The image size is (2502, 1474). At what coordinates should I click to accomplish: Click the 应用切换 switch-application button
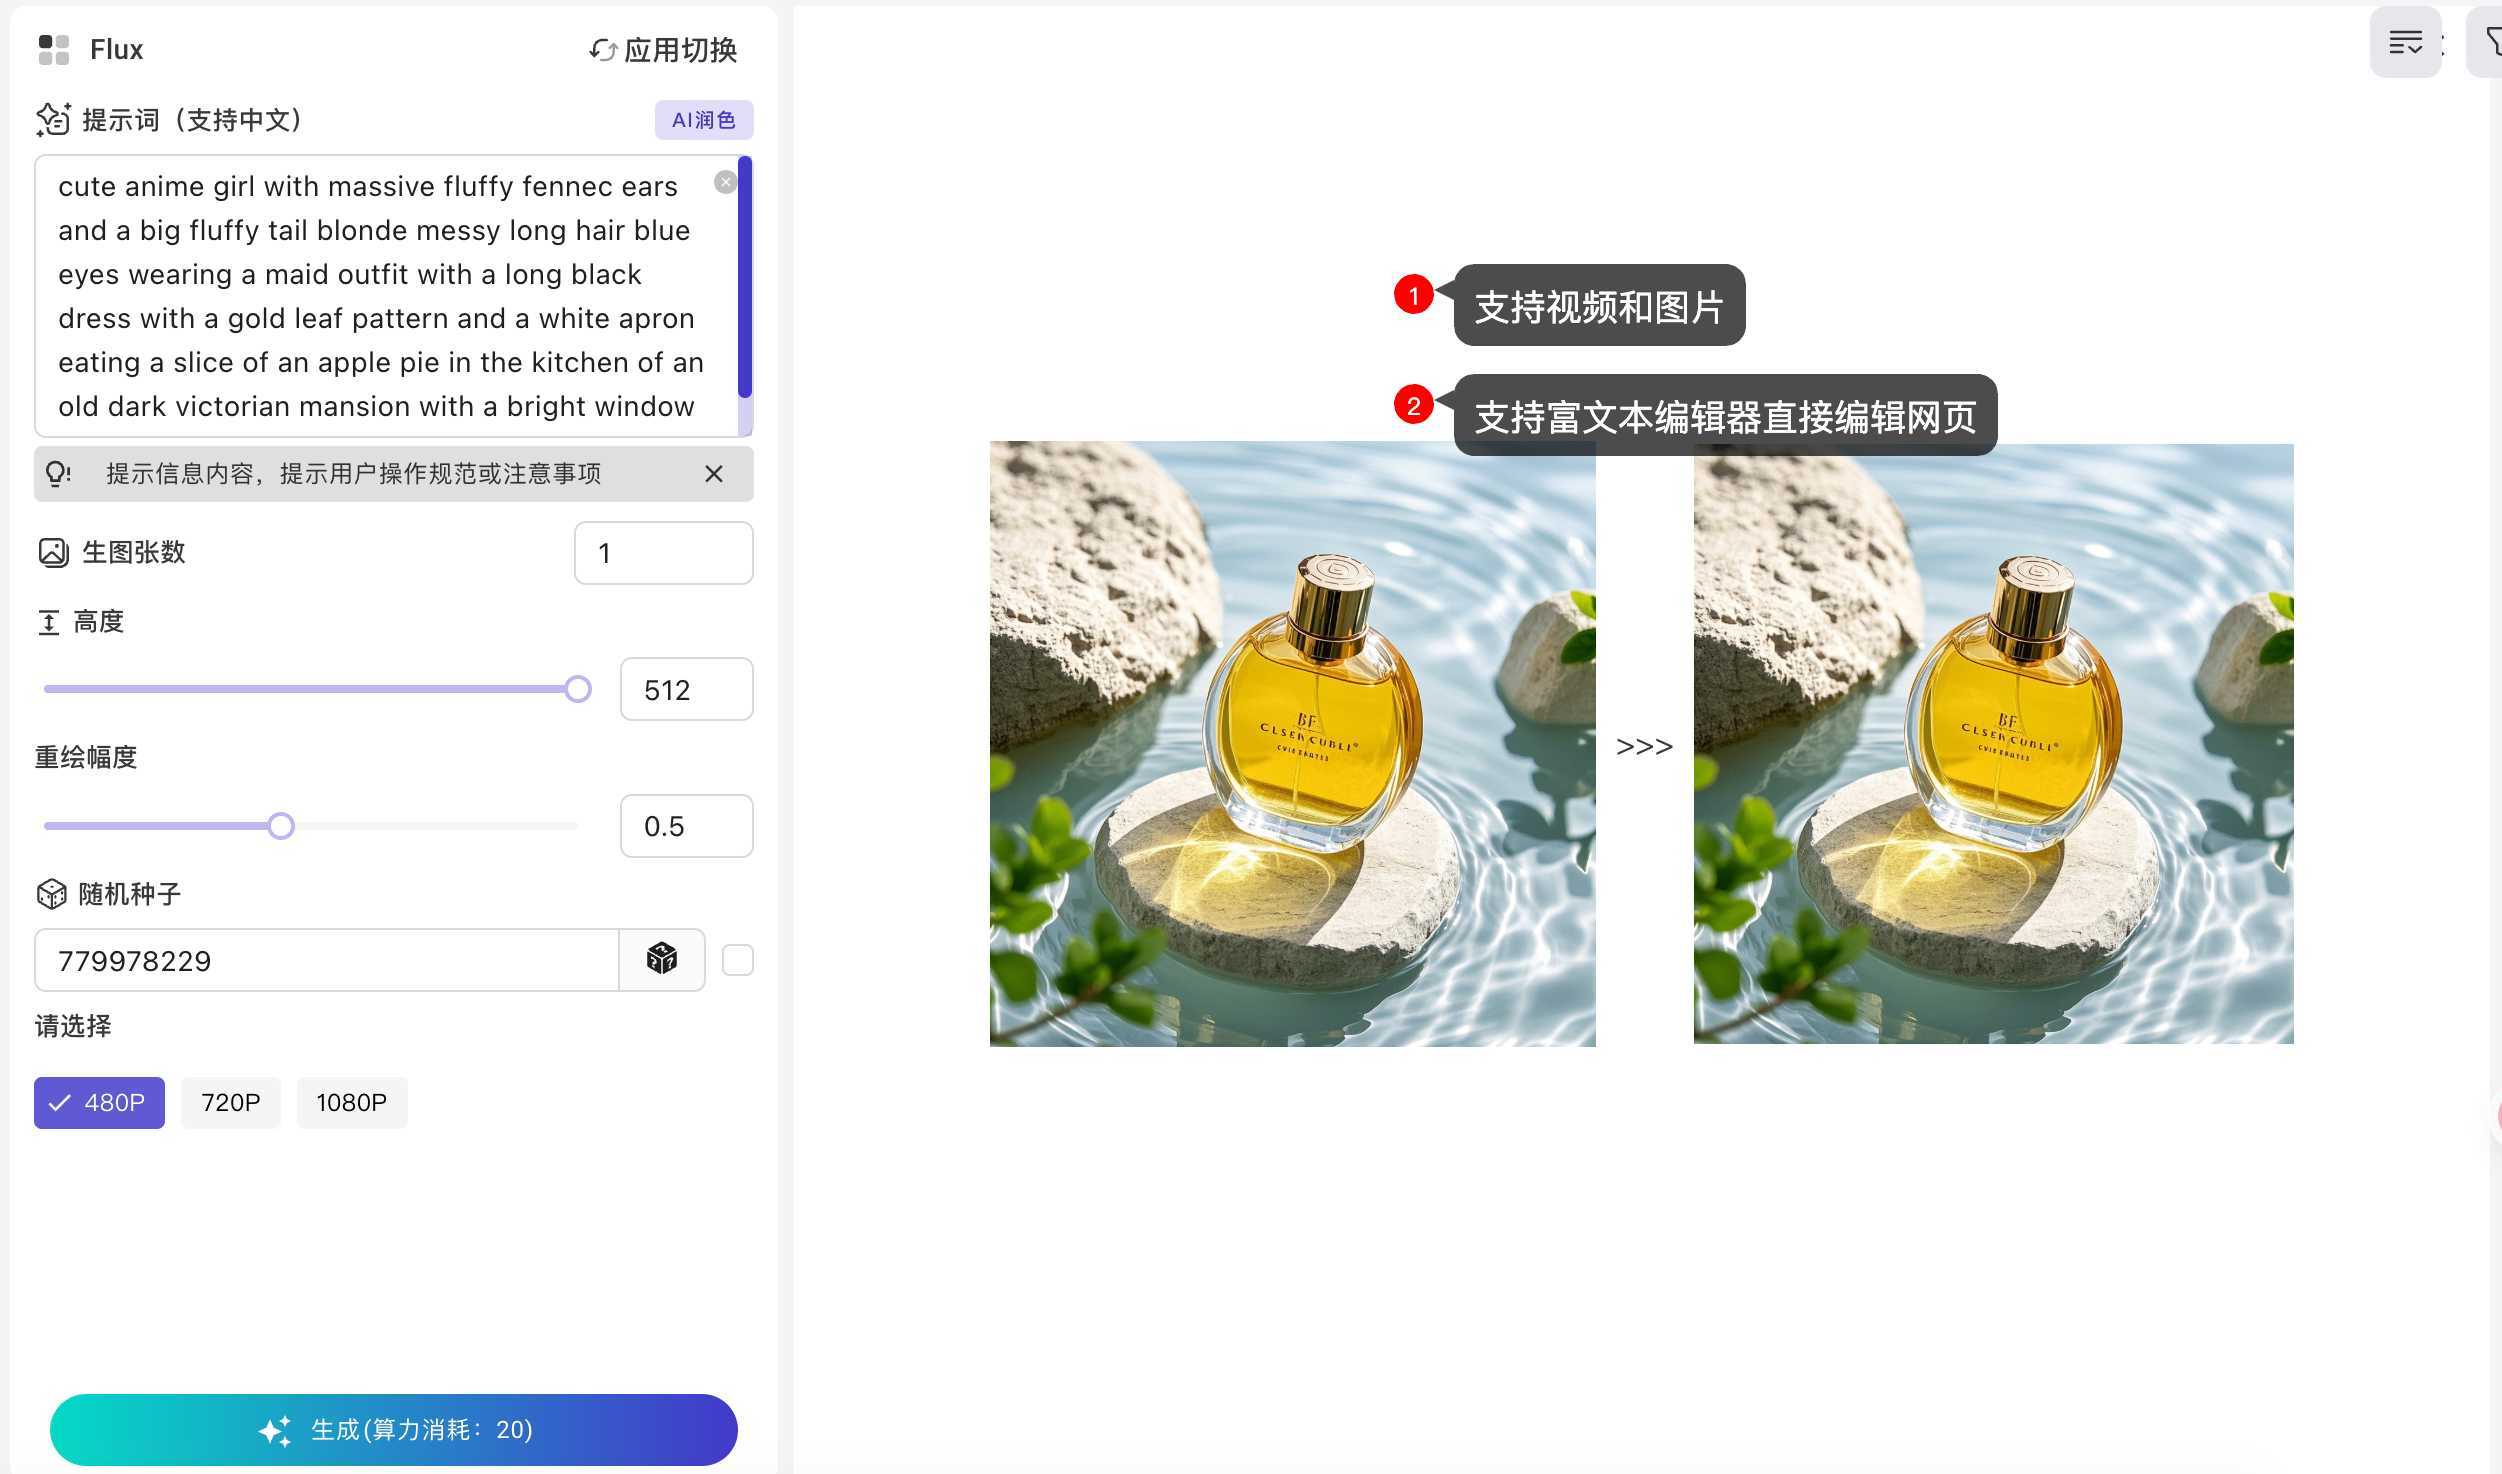[664, 49]
